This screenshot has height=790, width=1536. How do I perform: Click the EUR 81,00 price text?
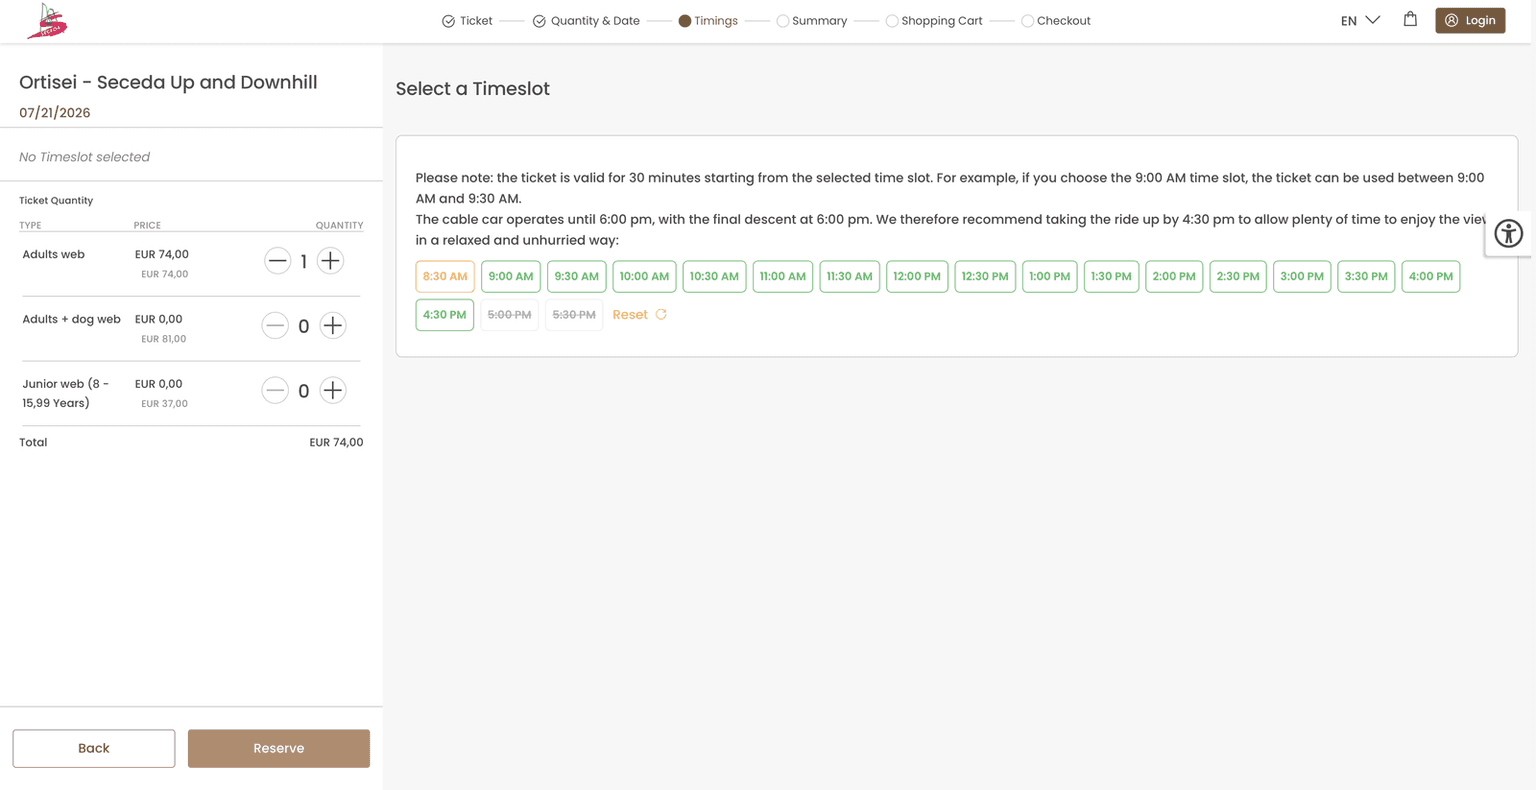164,339
